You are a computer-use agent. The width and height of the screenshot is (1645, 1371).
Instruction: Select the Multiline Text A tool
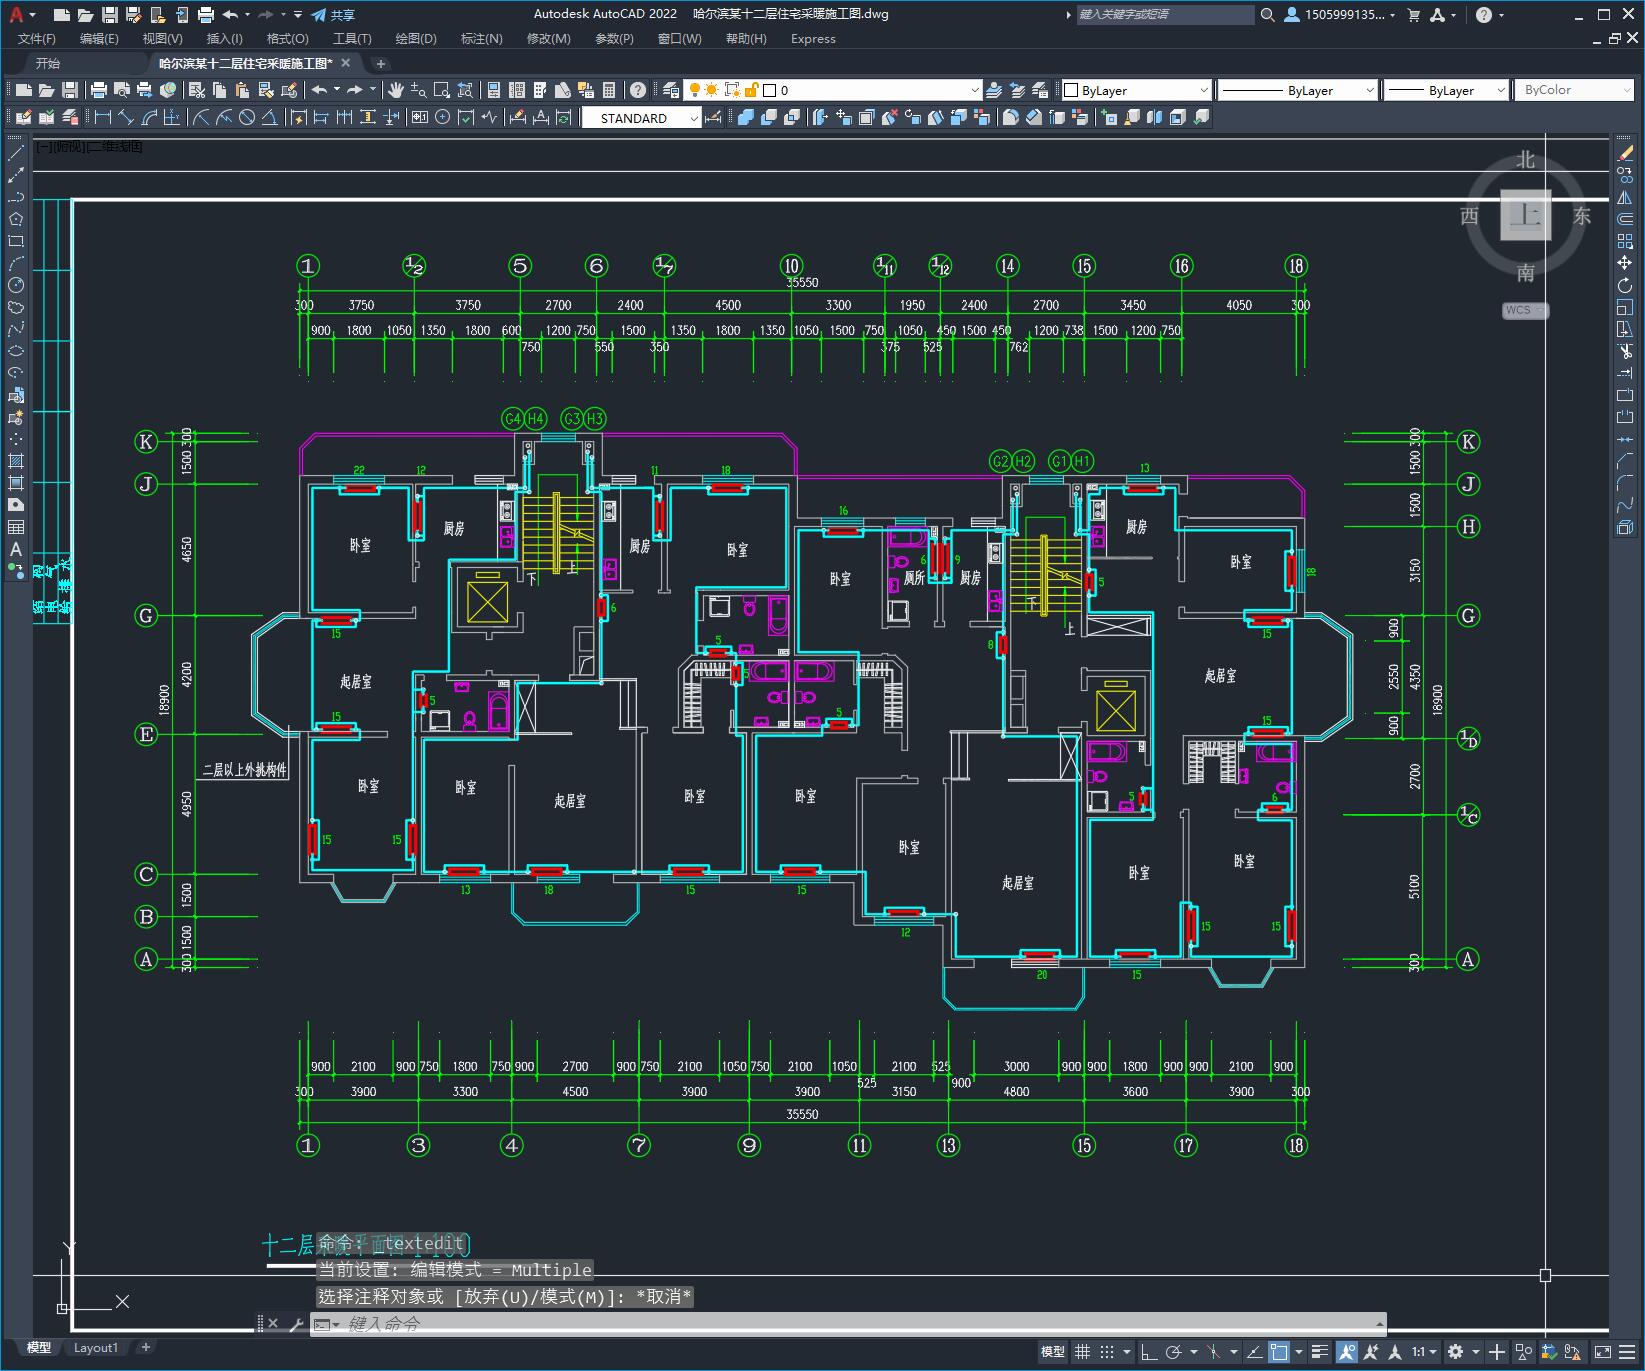16,549
